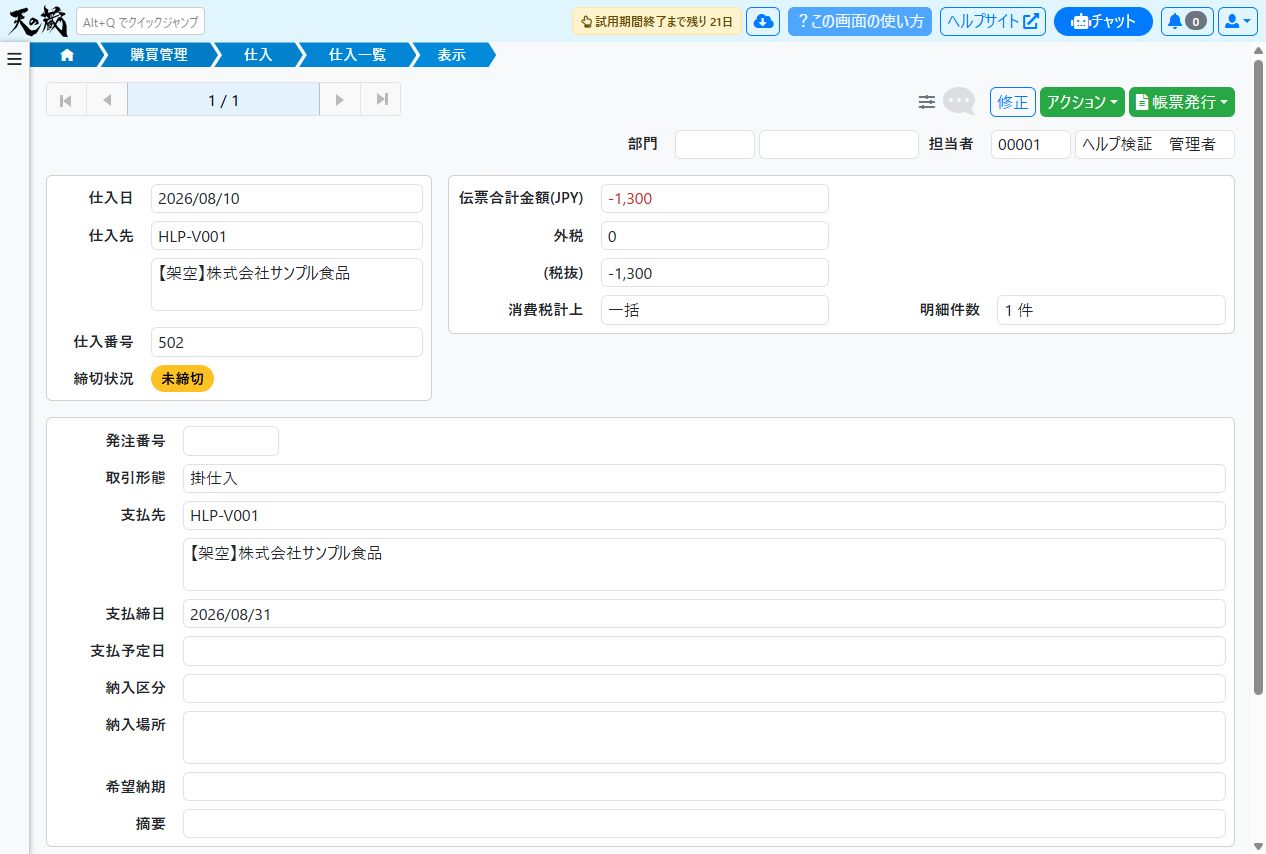
Task: Go to 仕入 breadcrumb
Action: pos(258,55)
